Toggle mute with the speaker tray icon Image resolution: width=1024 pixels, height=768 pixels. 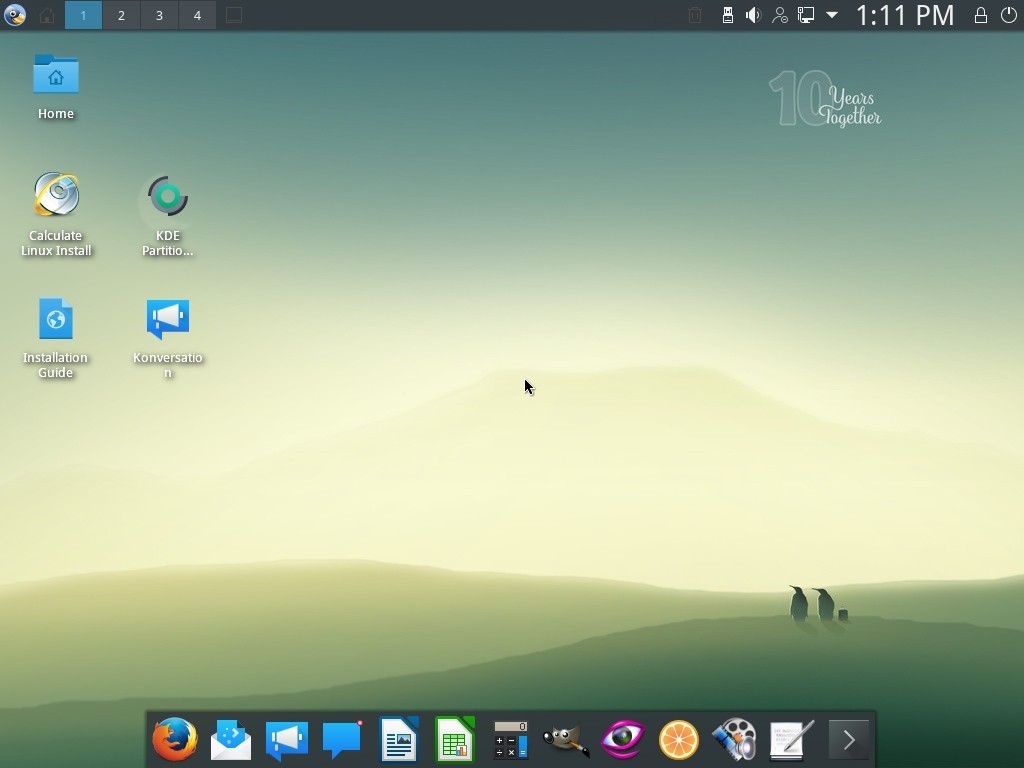coord(753,15)
